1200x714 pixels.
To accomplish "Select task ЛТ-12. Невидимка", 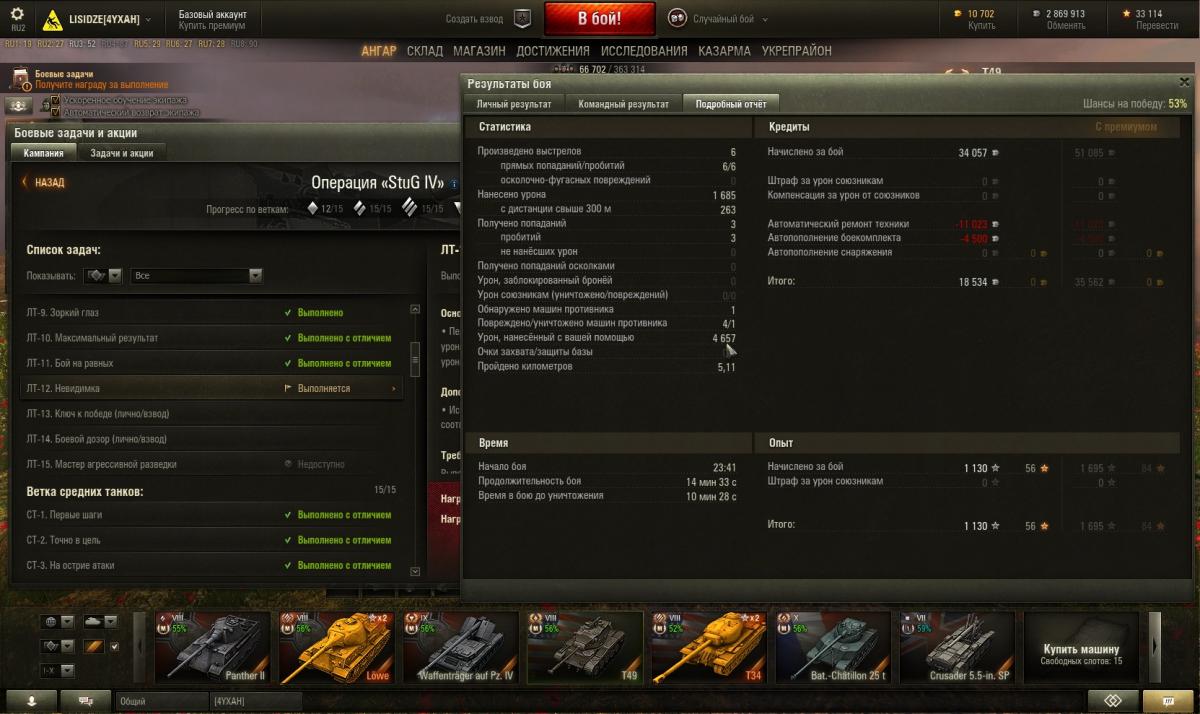I will (212, 388).
